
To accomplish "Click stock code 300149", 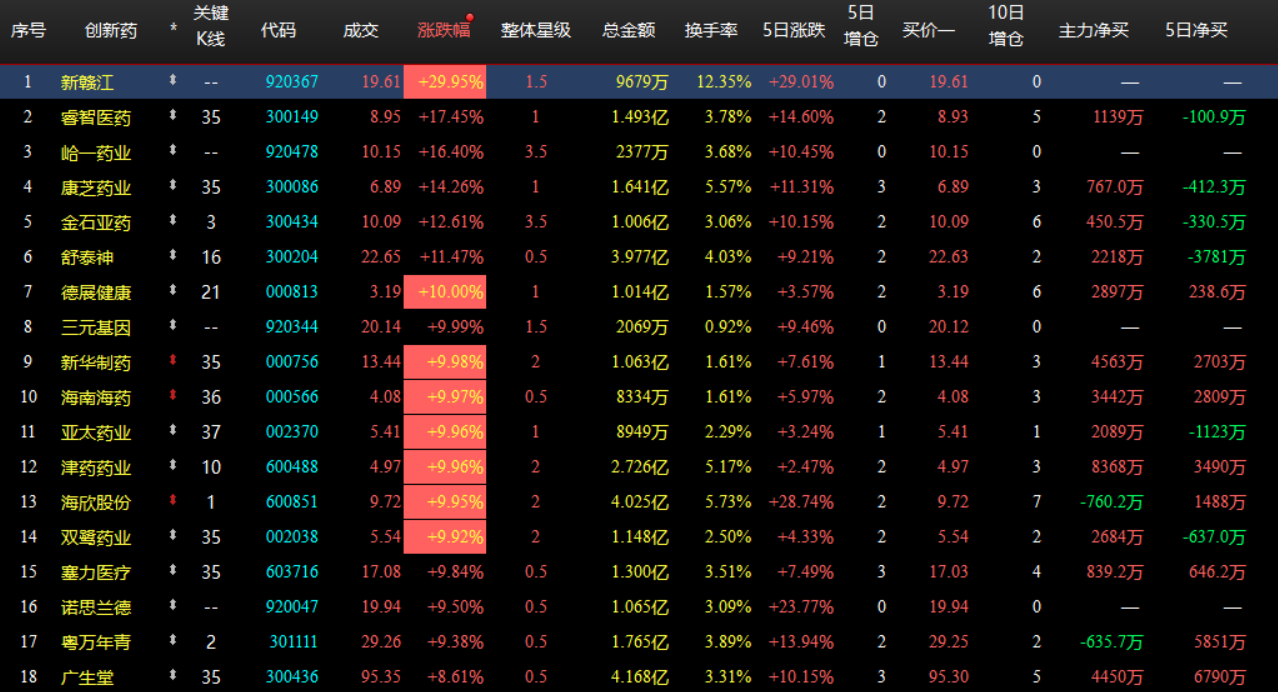I will point(292,117).
